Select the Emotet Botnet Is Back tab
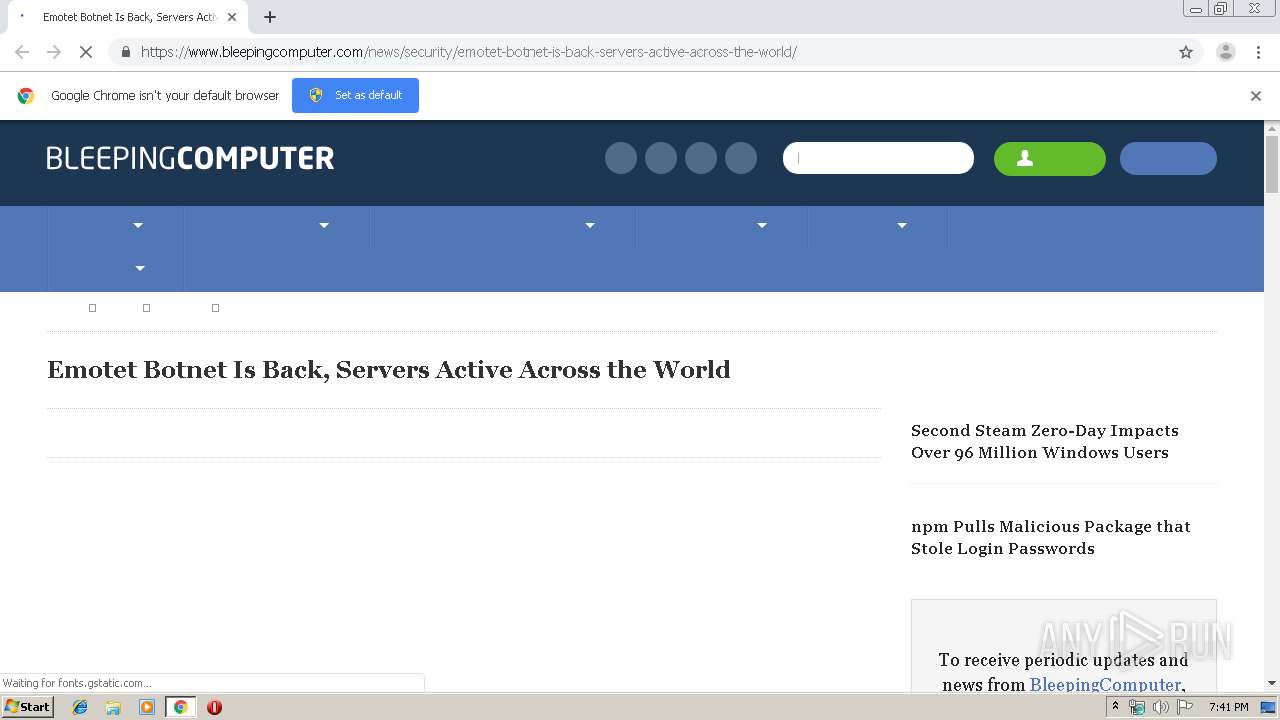1280x720 pixels. click(x=126, y=17)
